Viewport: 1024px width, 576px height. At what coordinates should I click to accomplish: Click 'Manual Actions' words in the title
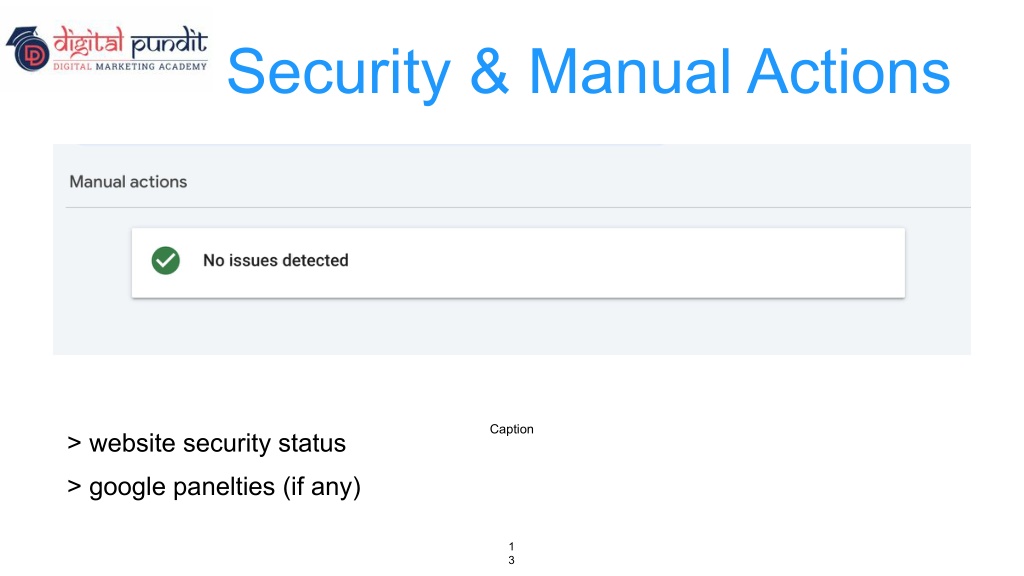pos(739,72)
